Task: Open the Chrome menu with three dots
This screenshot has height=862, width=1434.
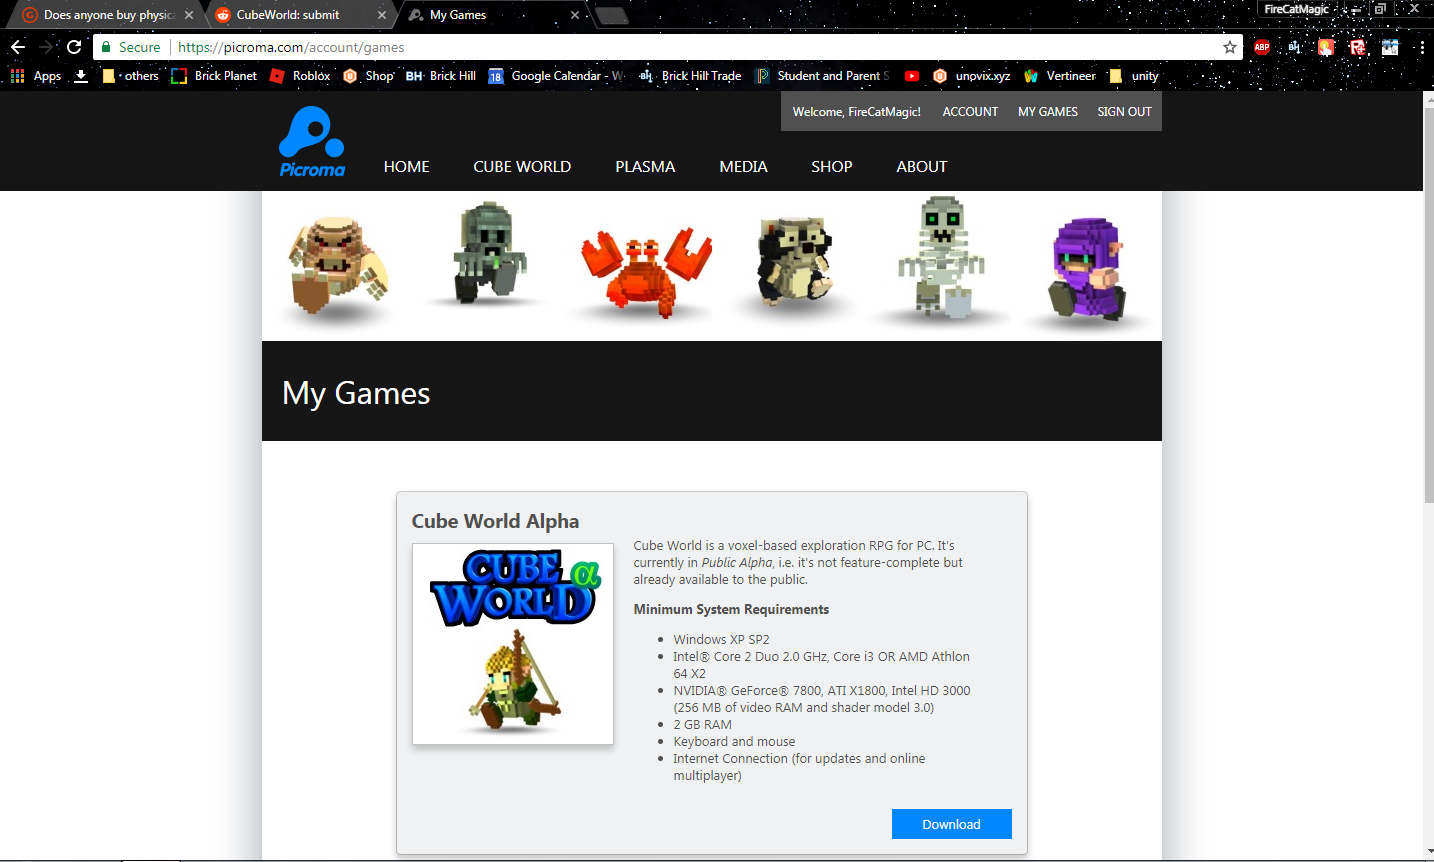Action: coord(1421,47)
